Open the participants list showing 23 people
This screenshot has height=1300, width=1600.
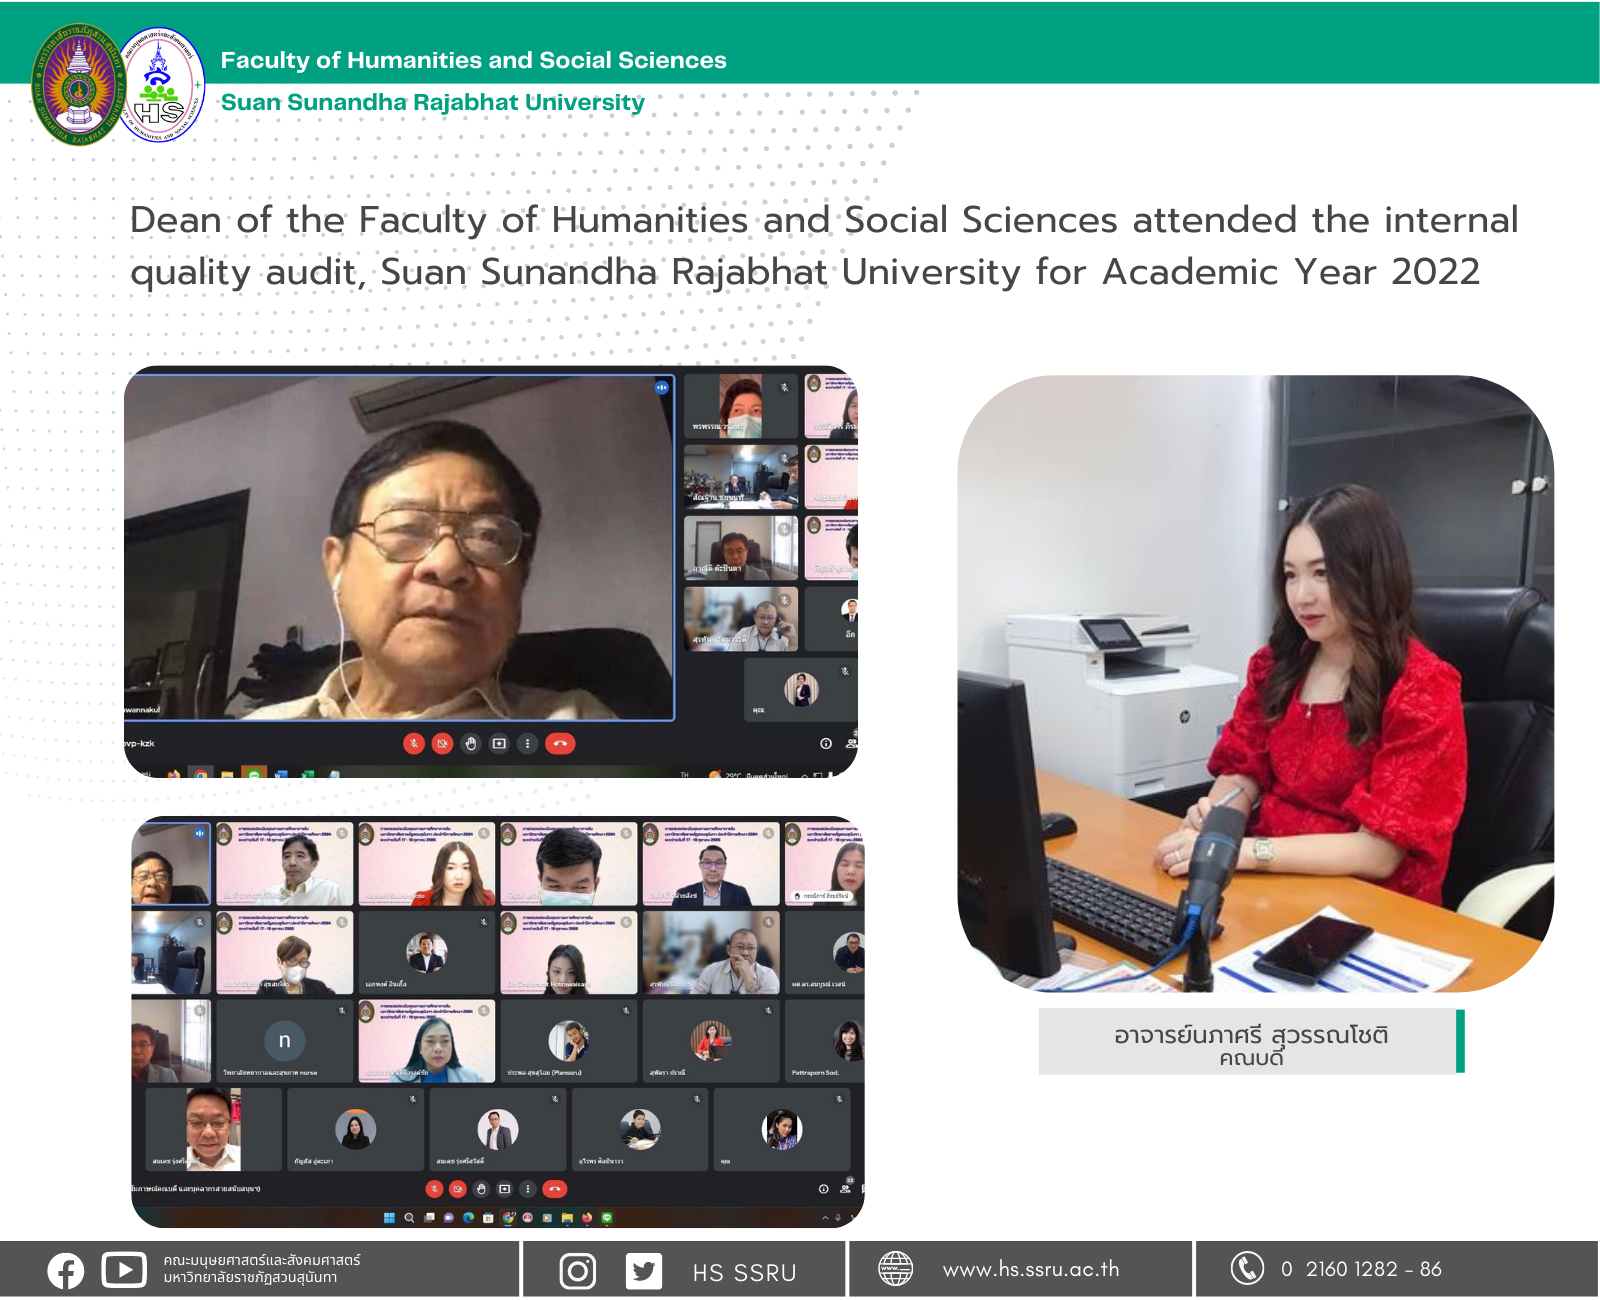[846, 1188]
